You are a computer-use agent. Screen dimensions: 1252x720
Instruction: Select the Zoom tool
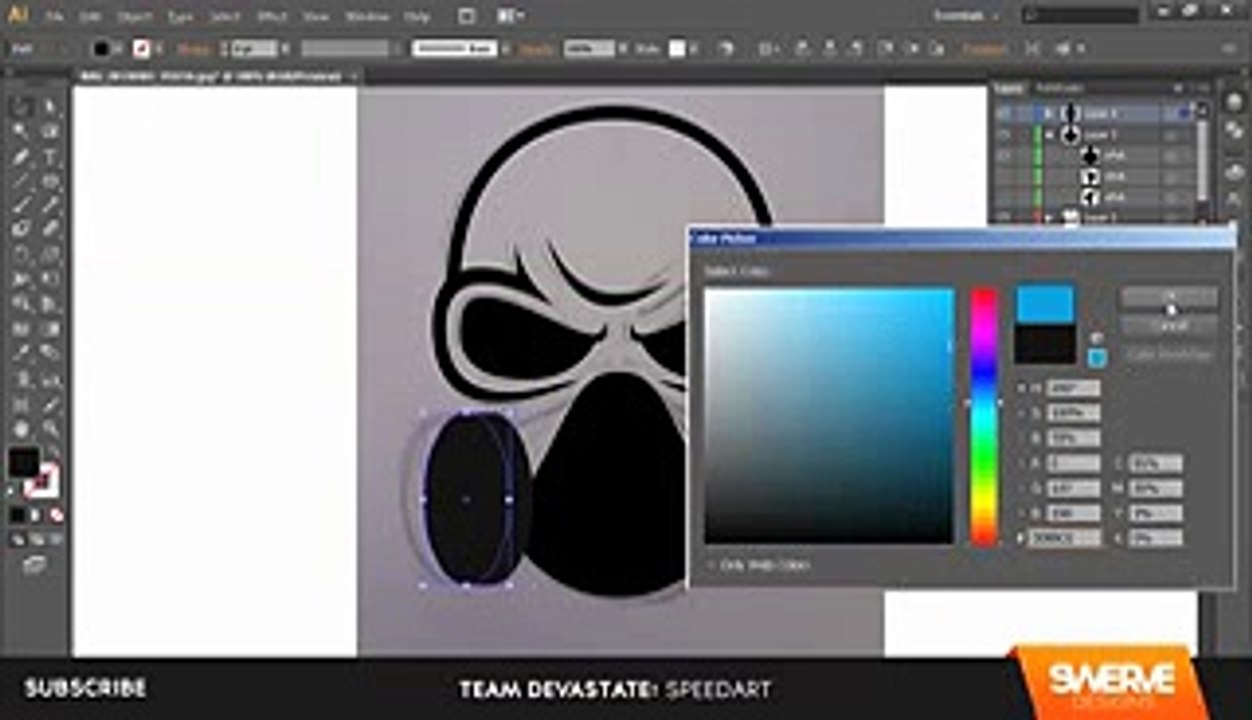coord(50,428)
